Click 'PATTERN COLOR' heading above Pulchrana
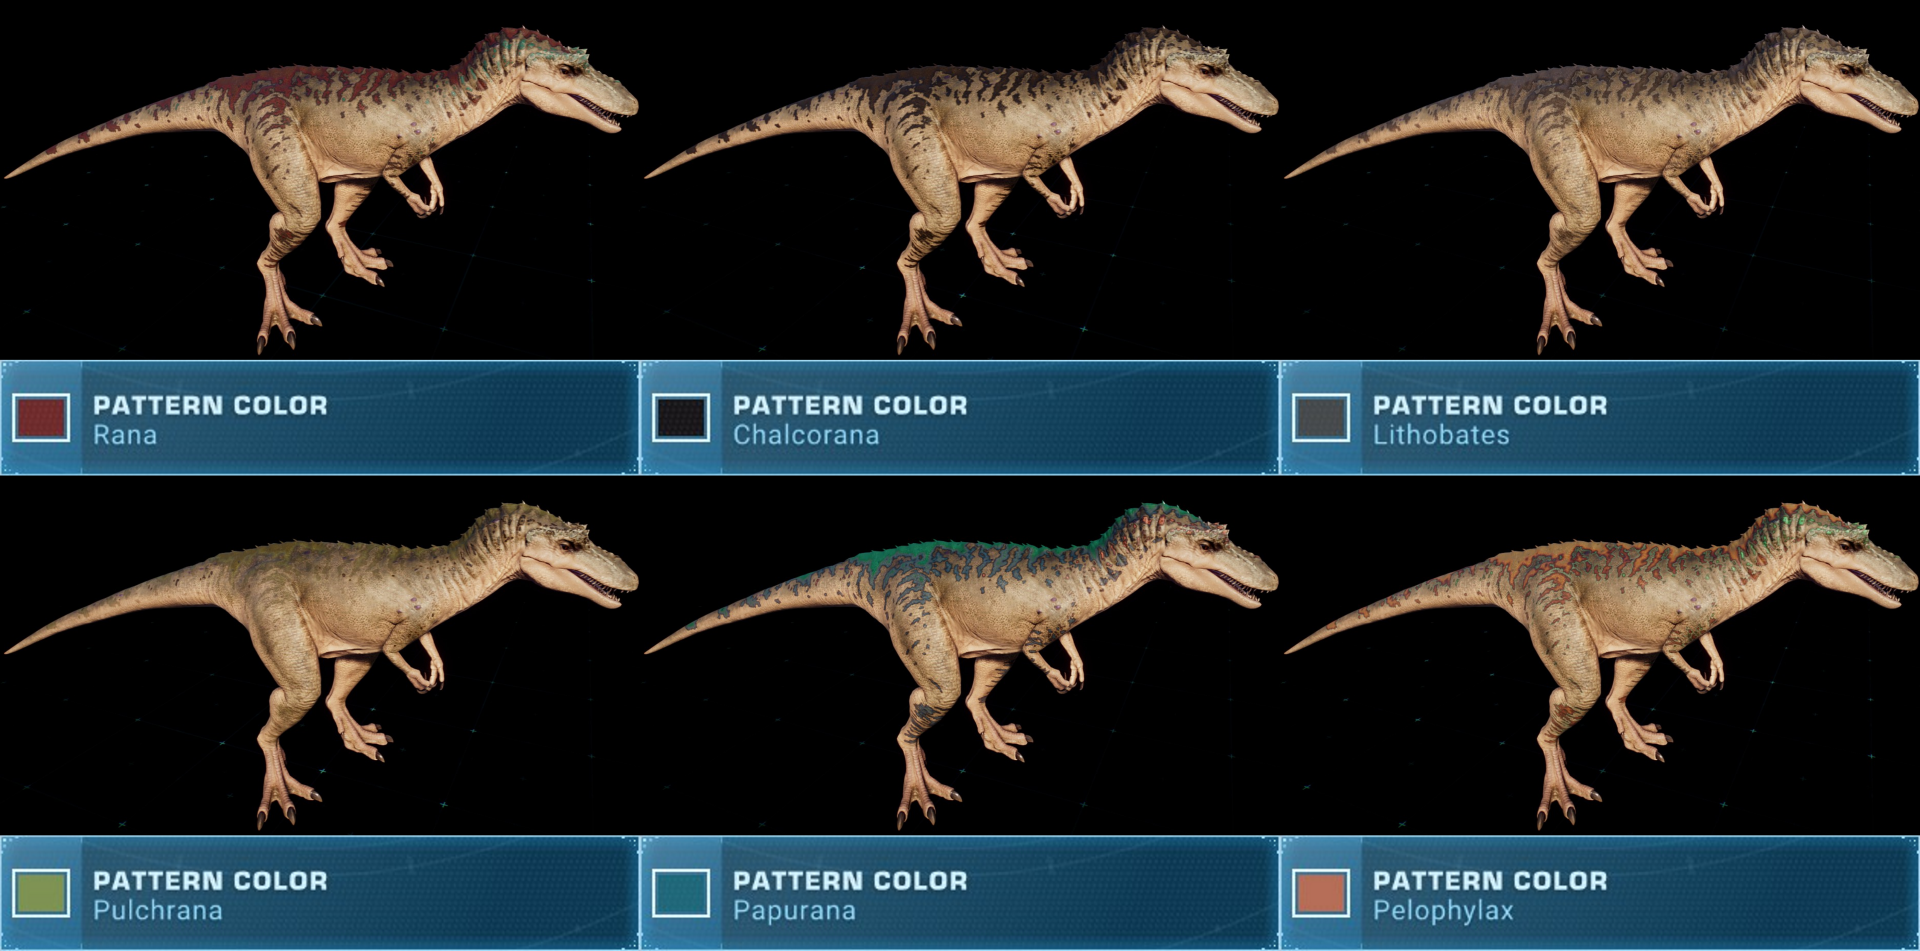Screen dimensions: 1920x951 tap(210, 880)
